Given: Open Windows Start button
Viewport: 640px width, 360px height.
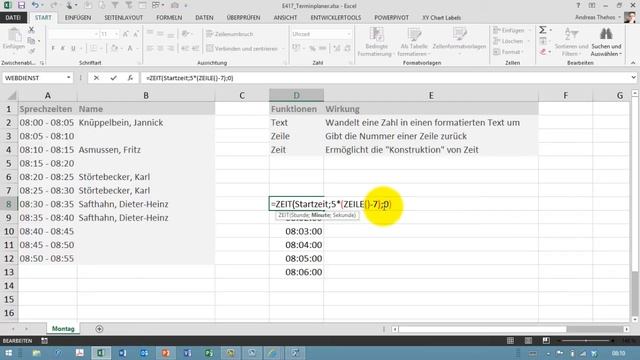Looking at the screenshot, I should click(x=9, y=353).
